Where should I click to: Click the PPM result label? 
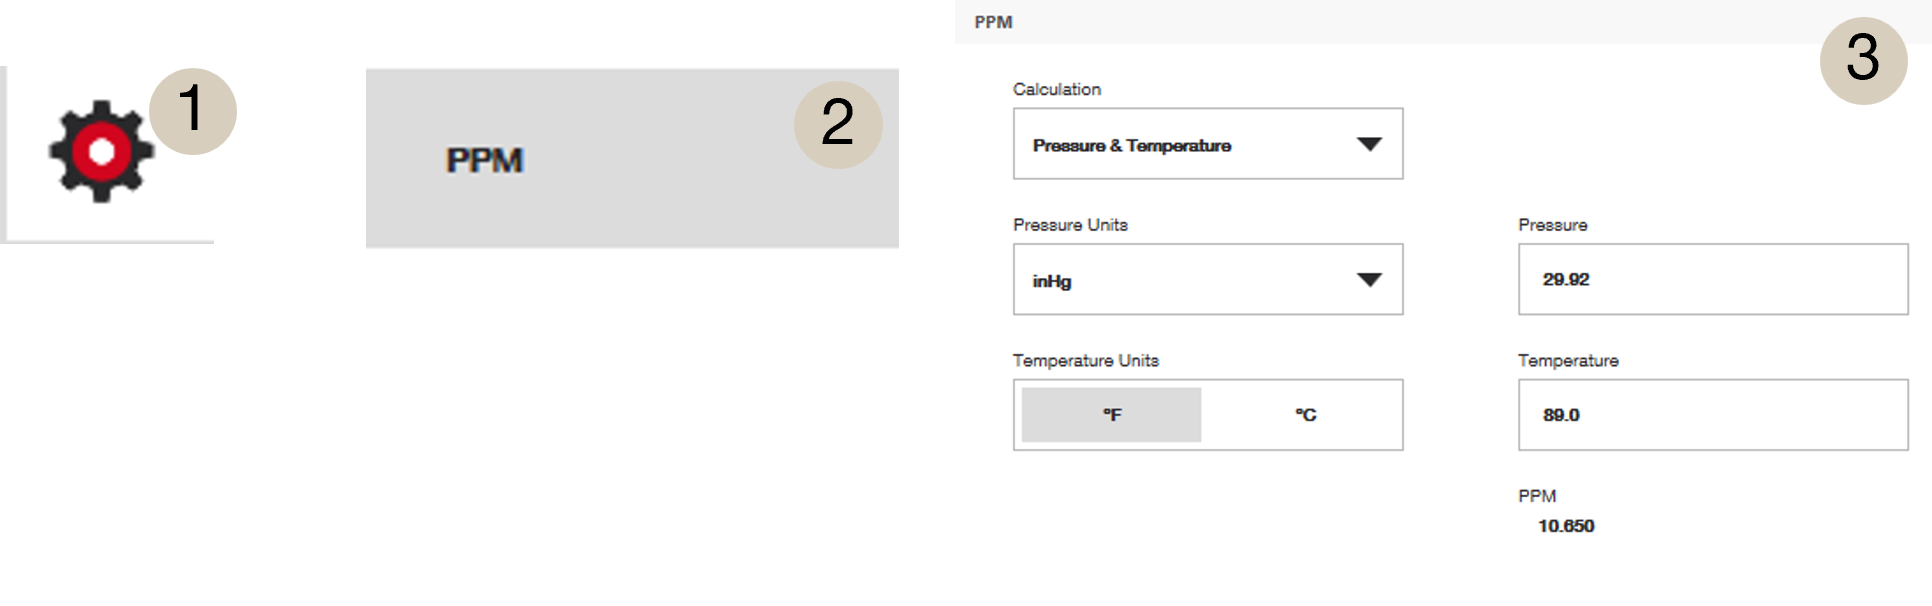point(1537,496)
